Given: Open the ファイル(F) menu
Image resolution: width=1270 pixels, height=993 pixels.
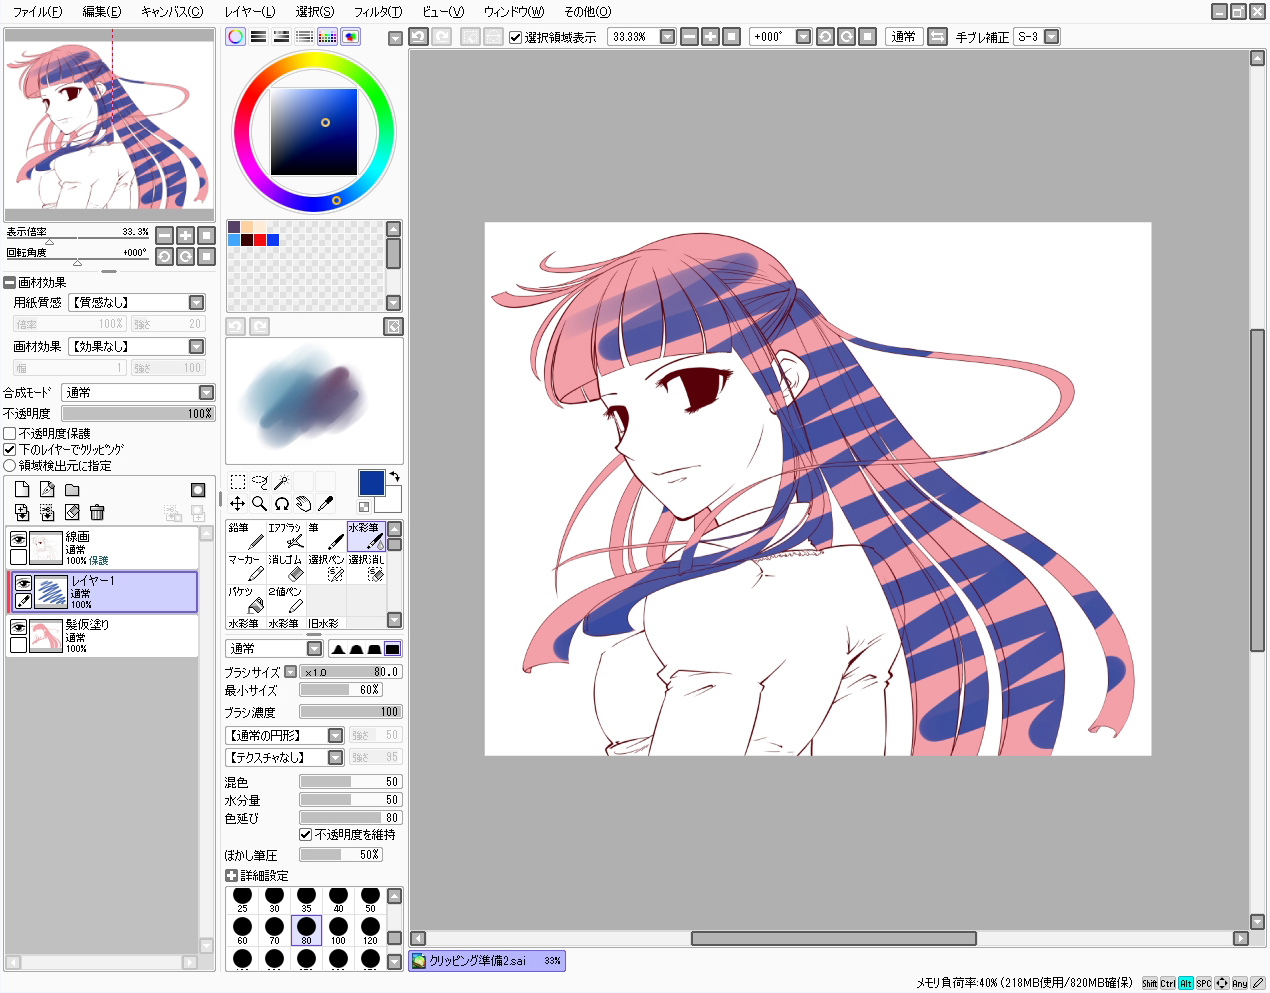Looking at the screenshot, I should 37,11.
